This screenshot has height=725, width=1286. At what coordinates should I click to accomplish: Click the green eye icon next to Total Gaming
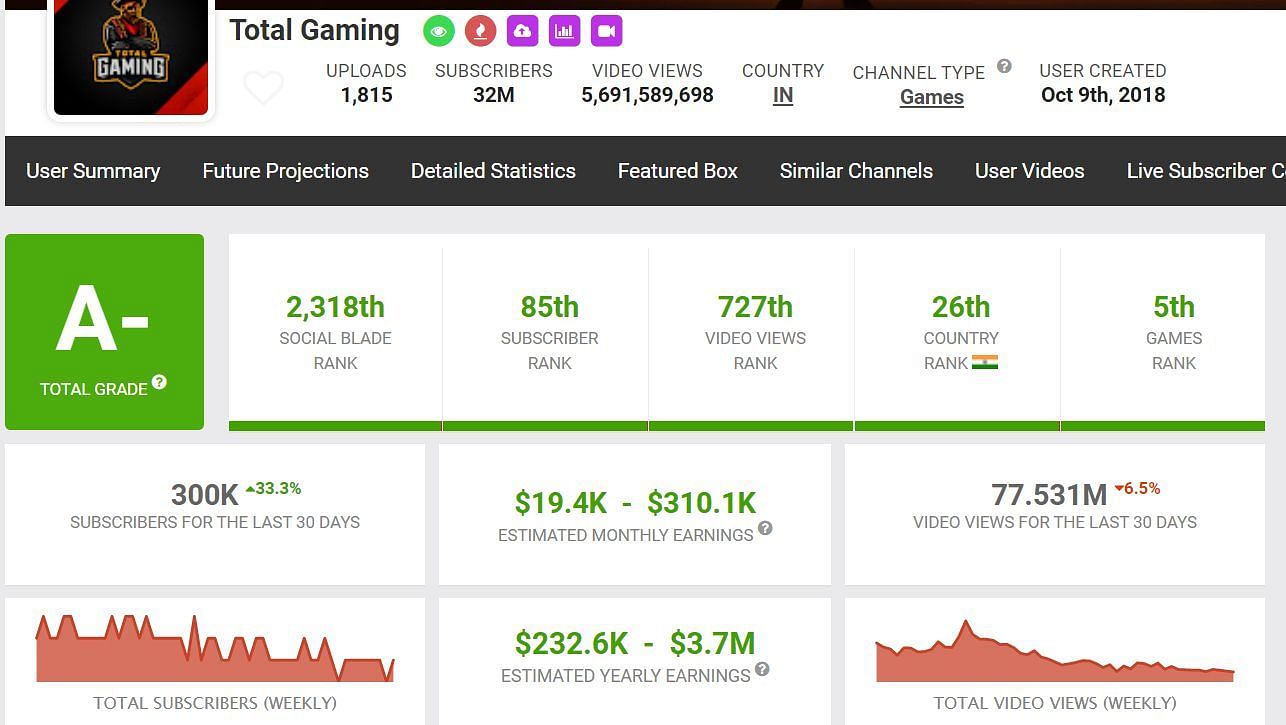click(x=438, y=31)
